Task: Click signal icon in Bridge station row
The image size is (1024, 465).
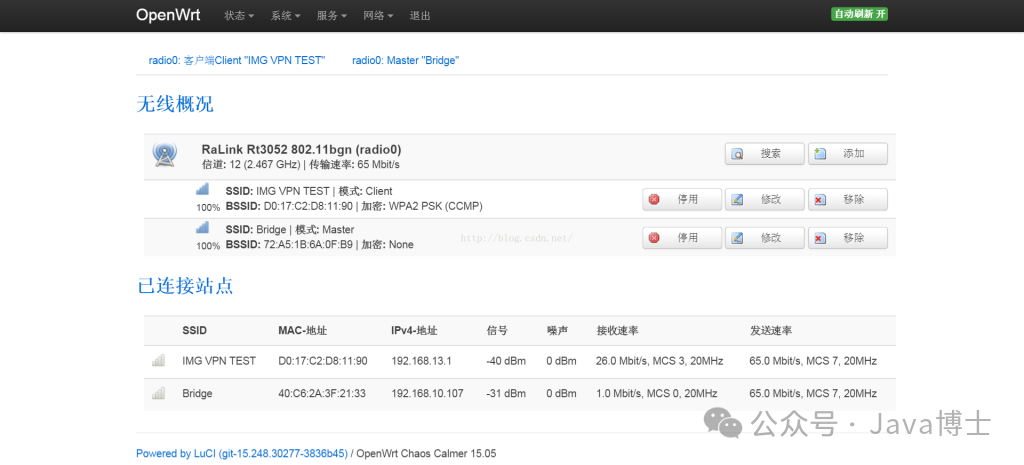Action: pyautogui.click(x=158, y=394)
